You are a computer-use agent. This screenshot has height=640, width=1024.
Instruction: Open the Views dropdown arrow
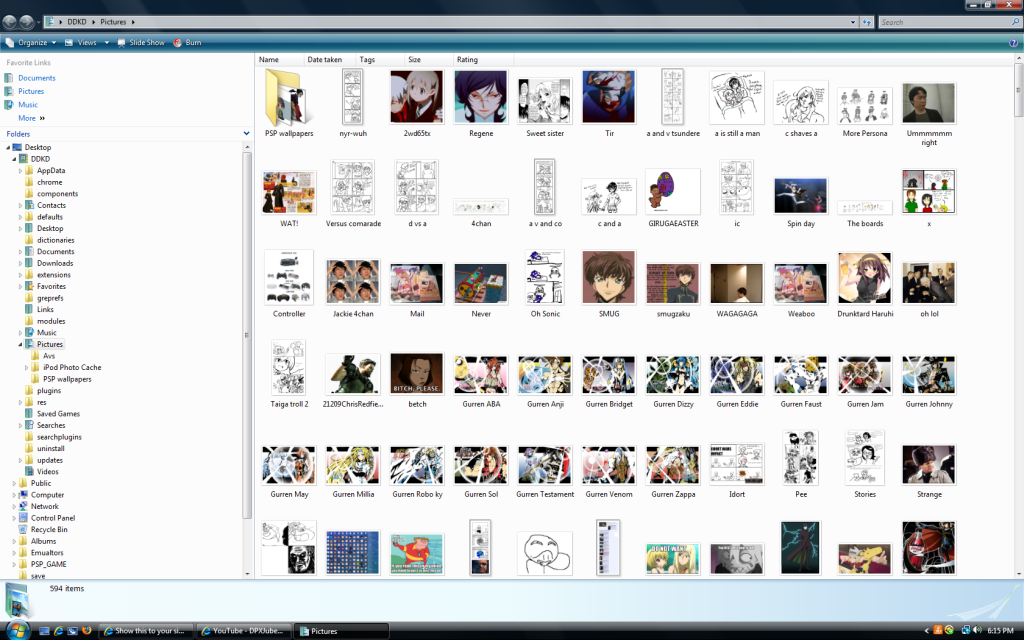[104, 43]
